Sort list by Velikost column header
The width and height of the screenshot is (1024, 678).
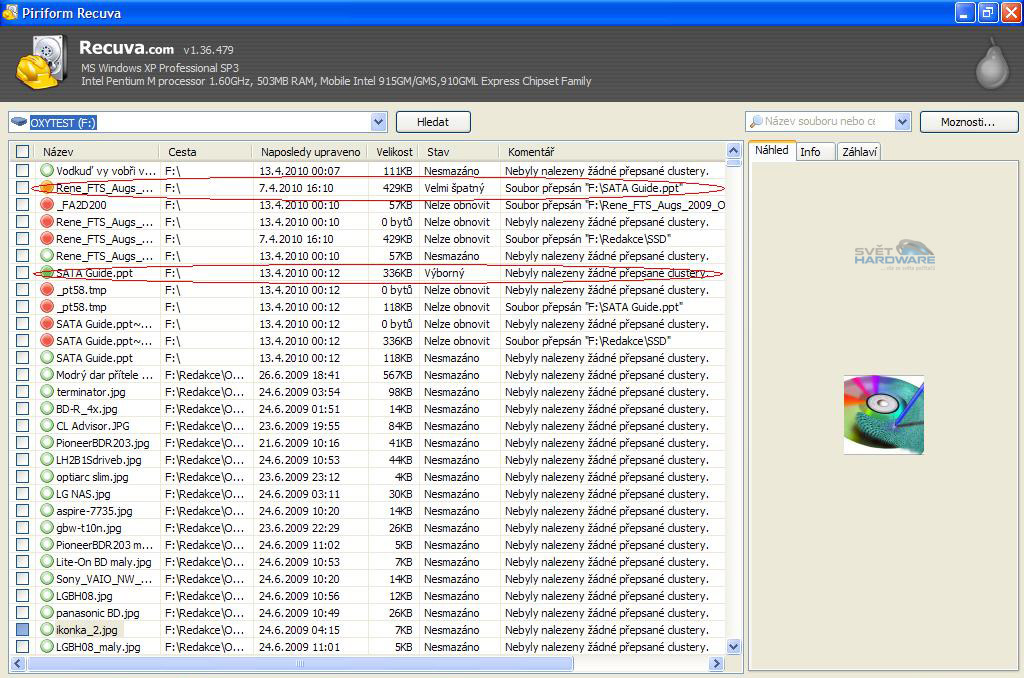point(394,152)
